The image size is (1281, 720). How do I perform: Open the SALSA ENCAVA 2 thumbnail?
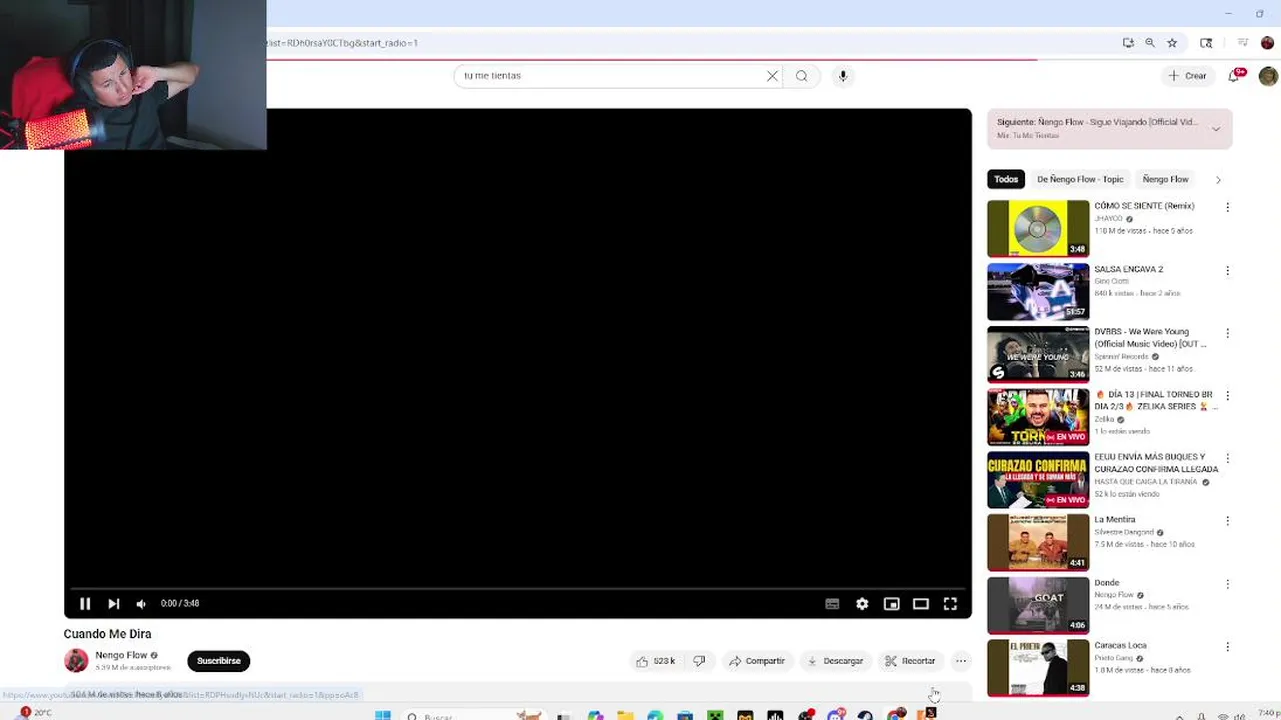pos(1038,291)
